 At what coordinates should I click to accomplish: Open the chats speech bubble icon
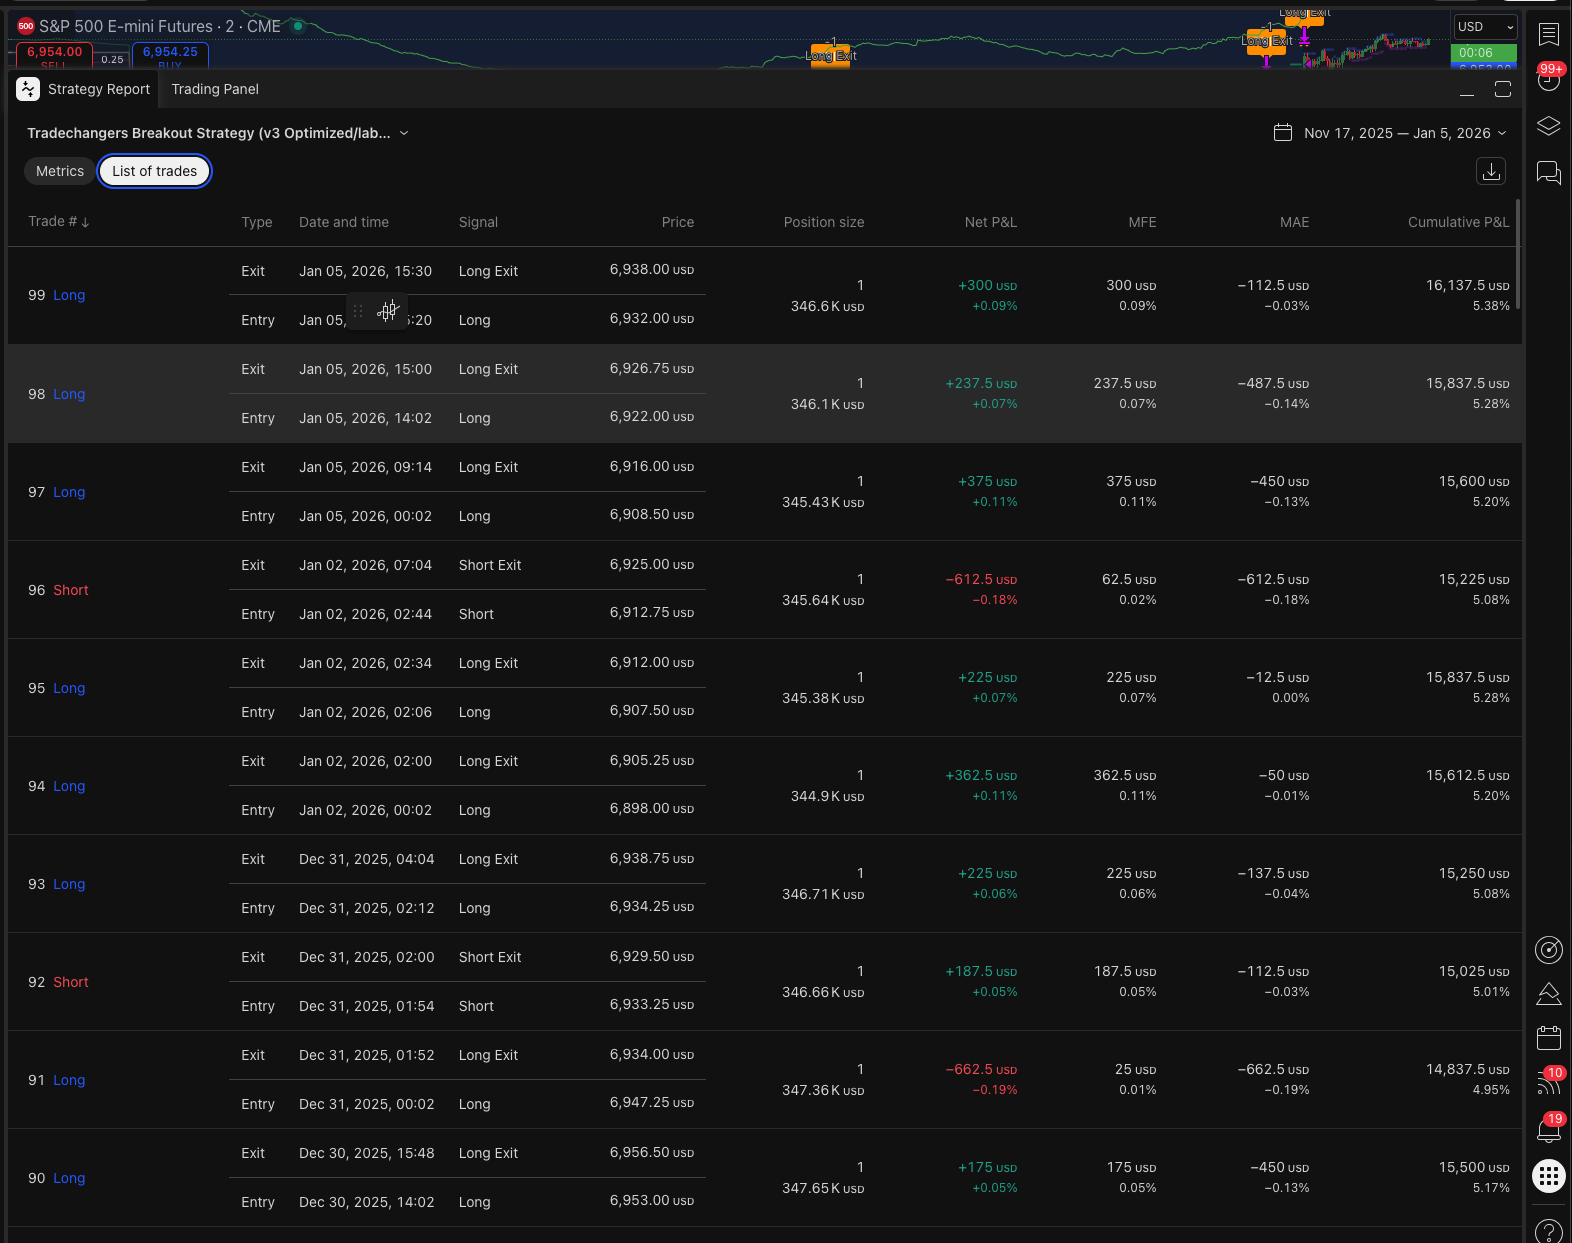coord(1548,173)
